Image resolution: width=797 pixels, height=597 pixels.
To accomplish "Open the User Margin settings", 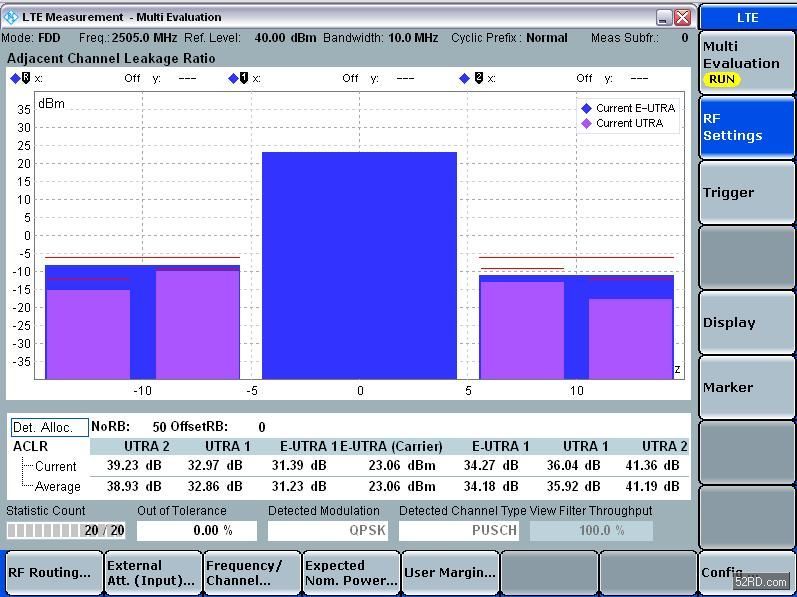I will pos(449,573).
